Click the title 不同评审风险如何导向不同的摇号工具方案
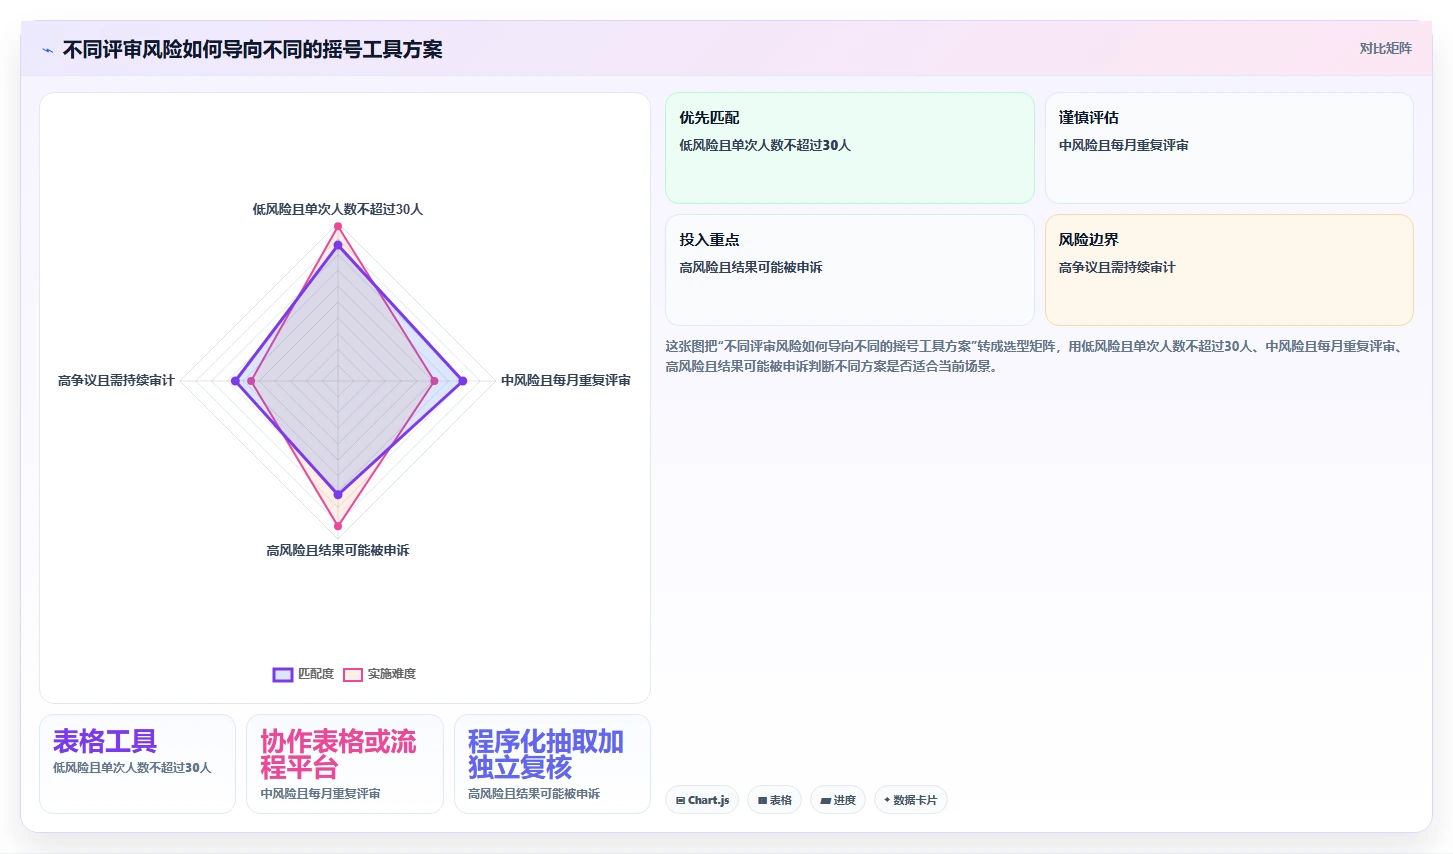The width and height of the screenshot is (1453, 854). pos(252,50)
